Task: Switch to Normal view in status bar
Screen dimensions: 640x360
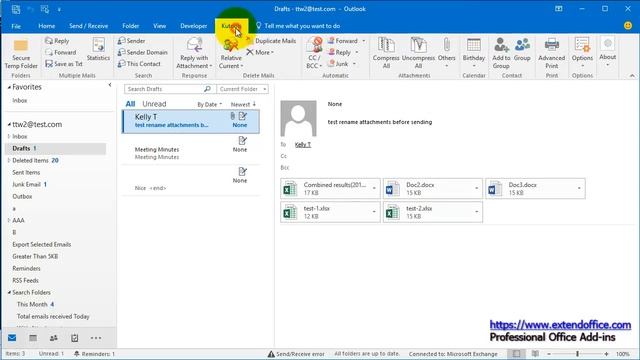Action: click(516, 354)
